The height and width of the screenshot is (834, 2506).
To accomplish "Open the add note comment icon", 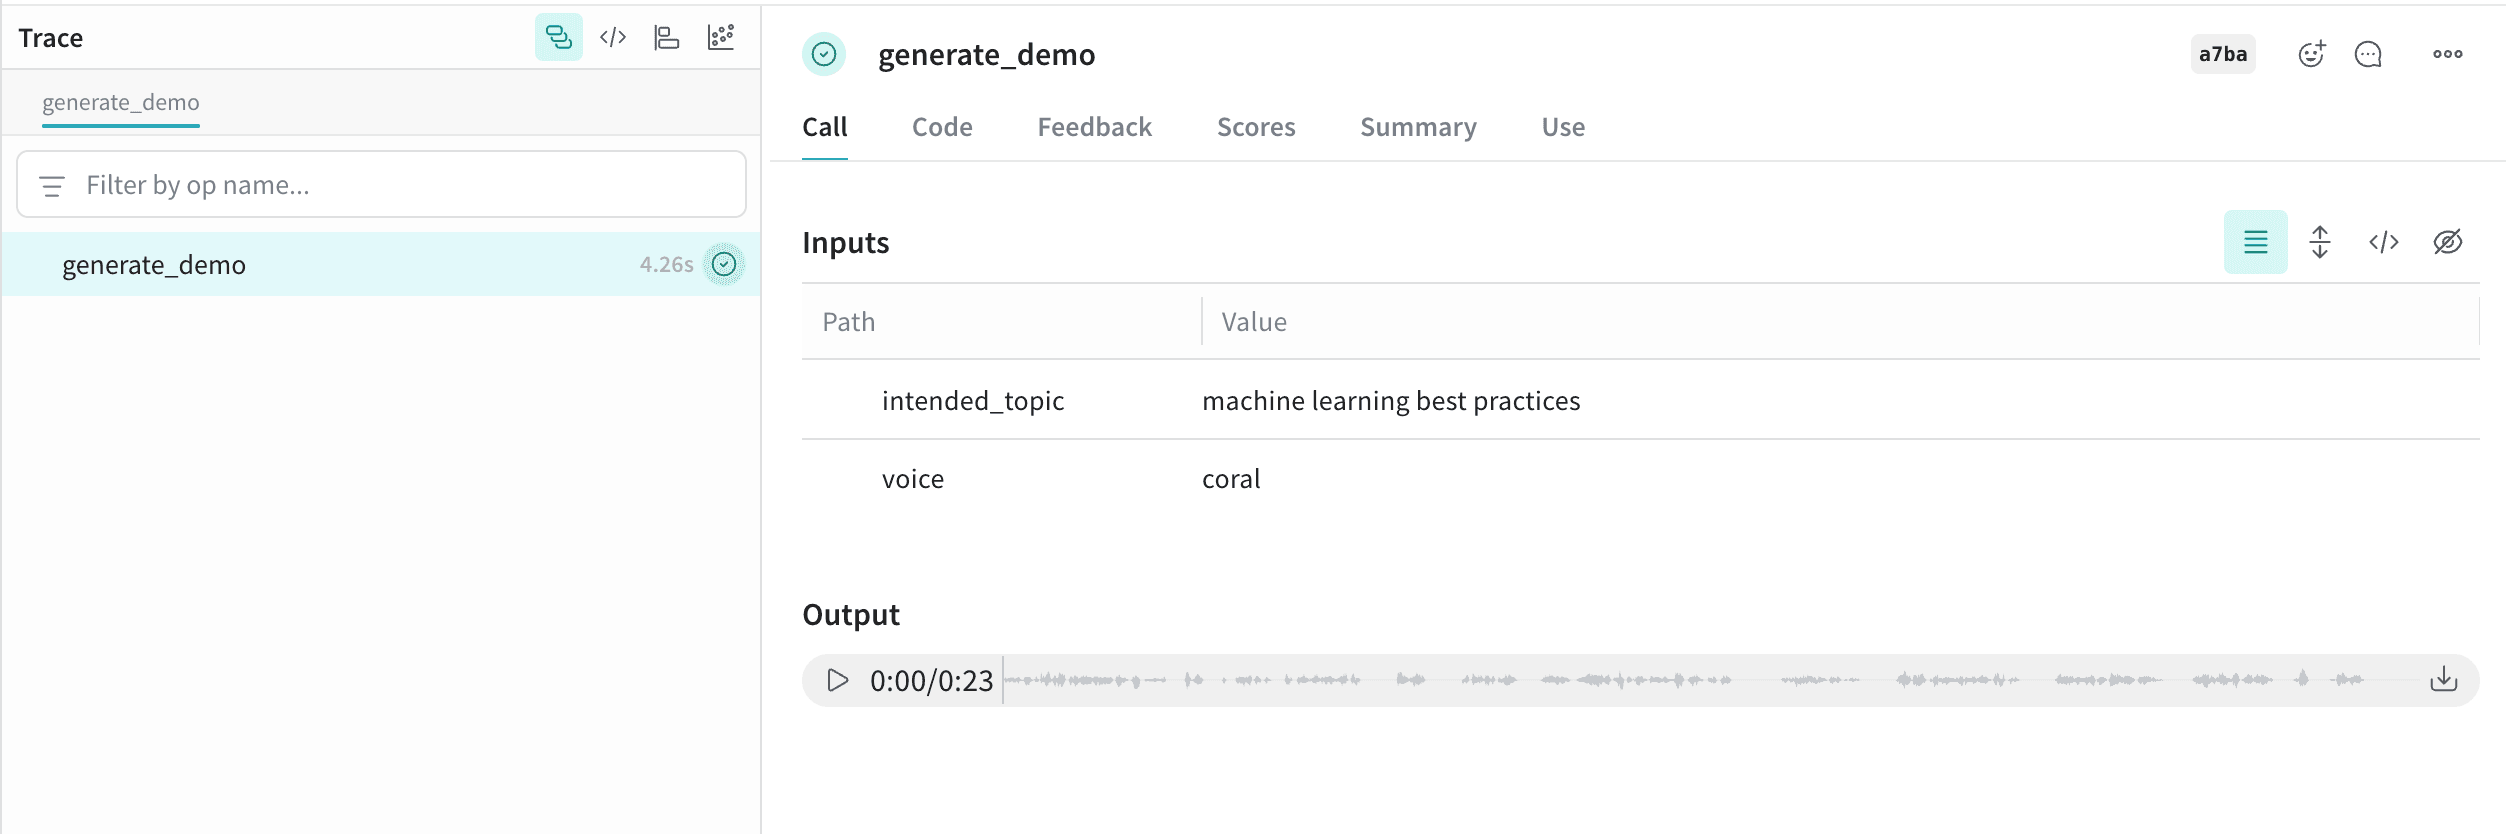I will pos(2368,54).
